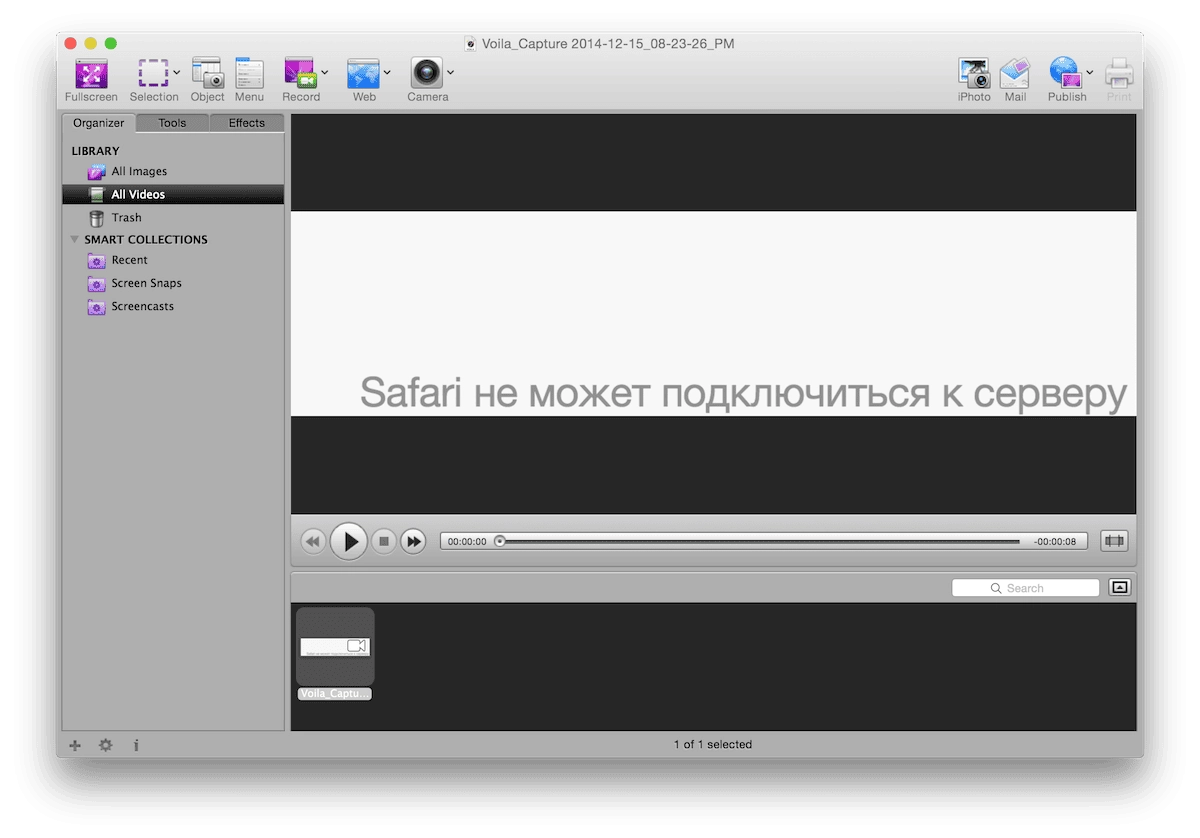Show Web capture dropdown options
This screenshot has width=1200, height=838.
(x=387, y=72)
